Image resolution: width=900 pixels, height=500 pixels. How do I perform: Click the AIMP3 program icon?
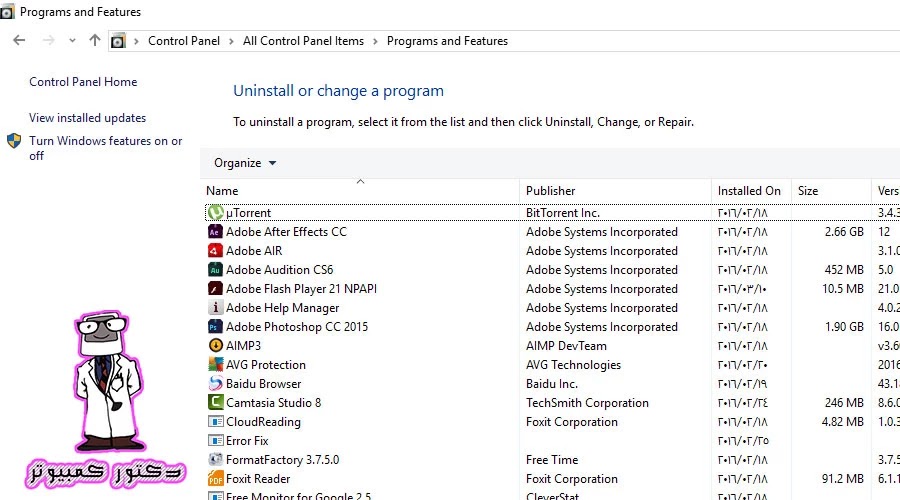coord(215,345)
